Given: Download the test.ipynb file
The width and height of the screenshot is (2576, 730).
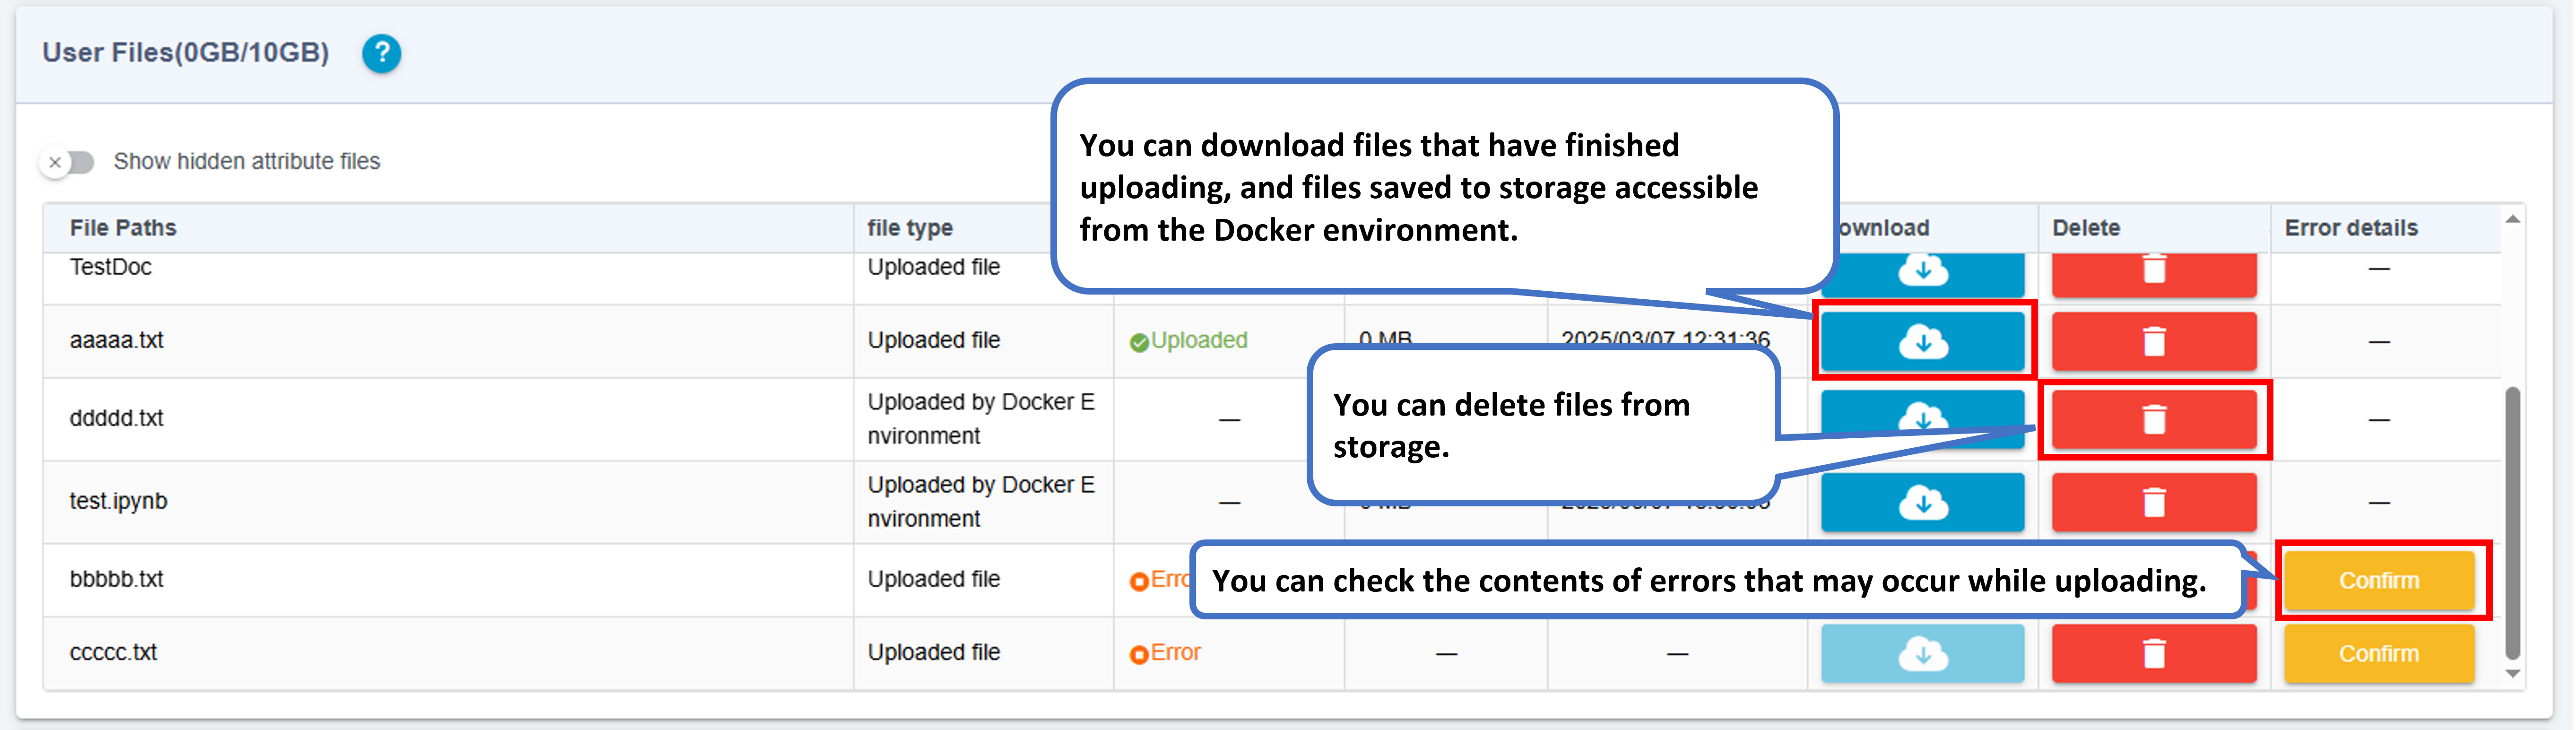Looking at the screenshot, I should 1922,502.
